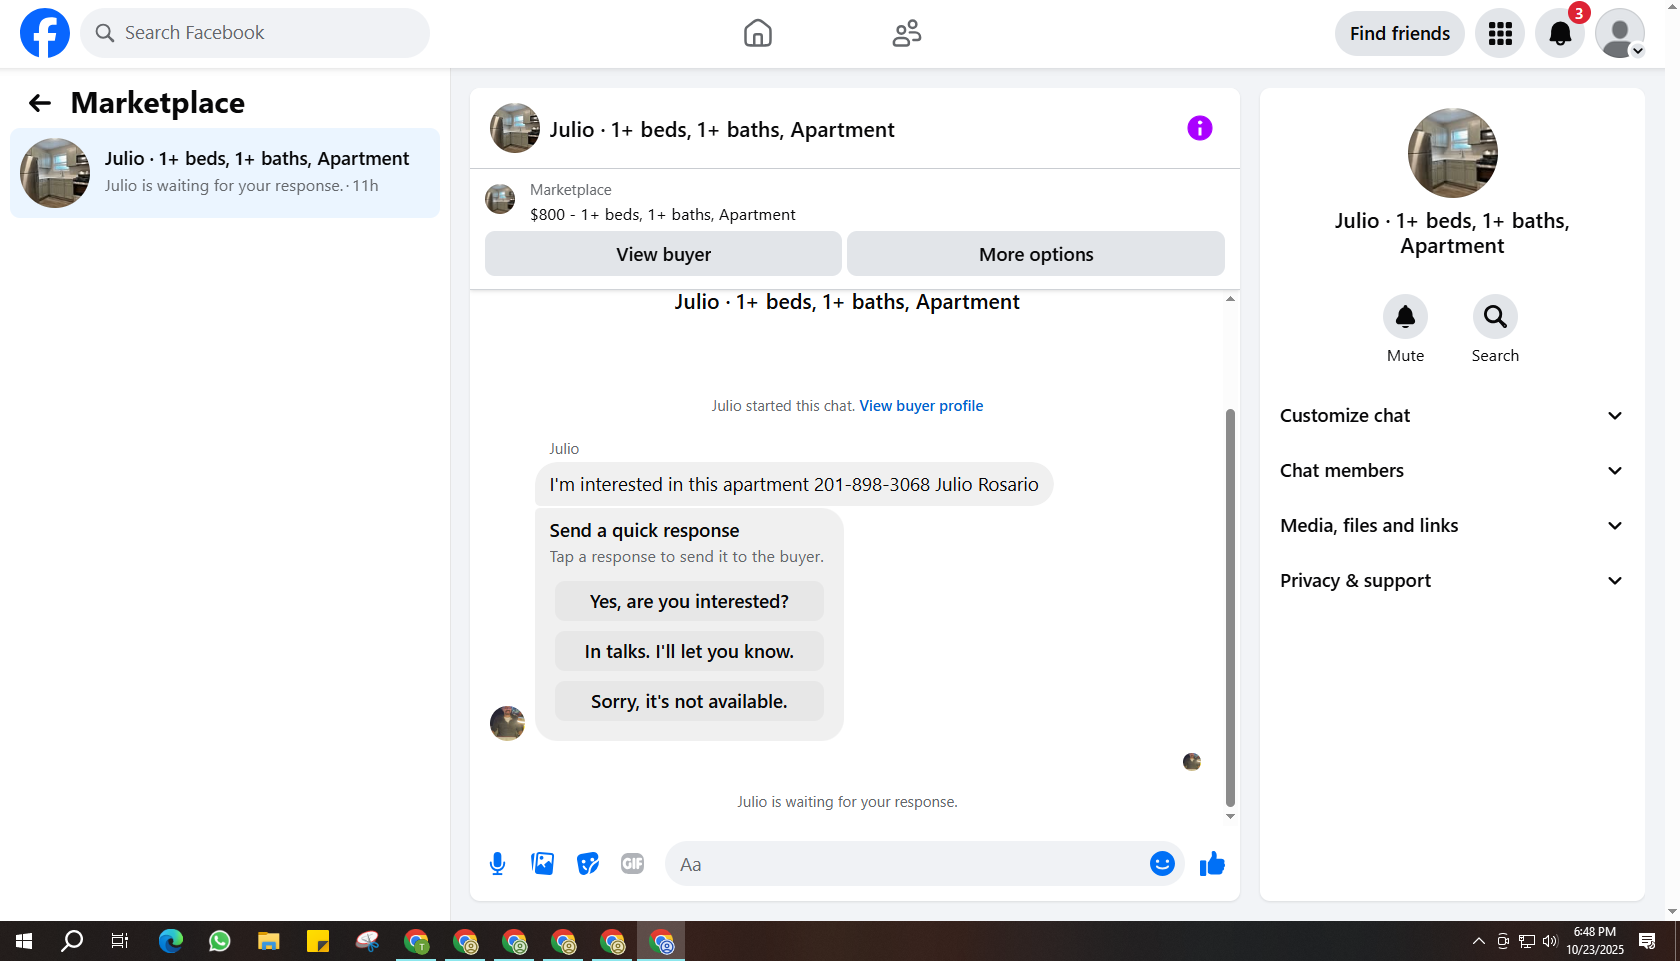Click the Home icon in top navigation
1680x961 pixels.
coord(758,33)
